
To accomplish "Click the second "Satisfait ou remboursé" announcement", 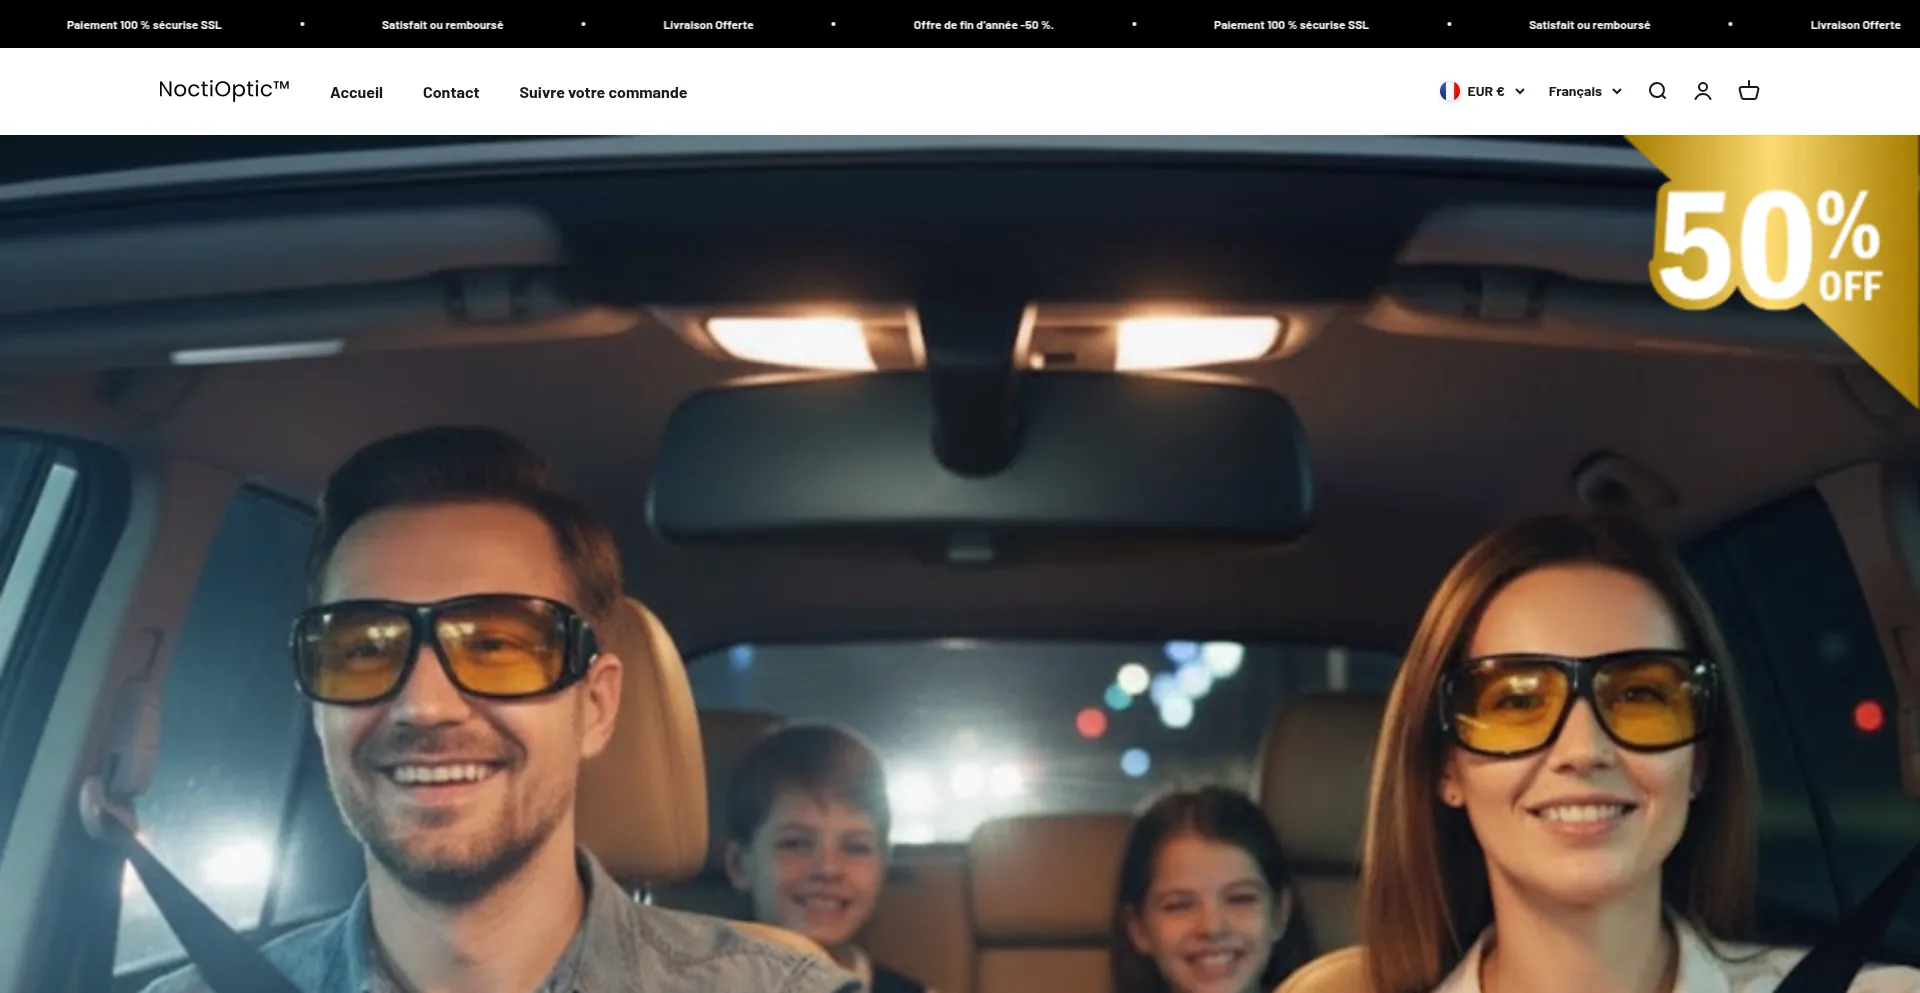I will click(x=1588, y=24).
